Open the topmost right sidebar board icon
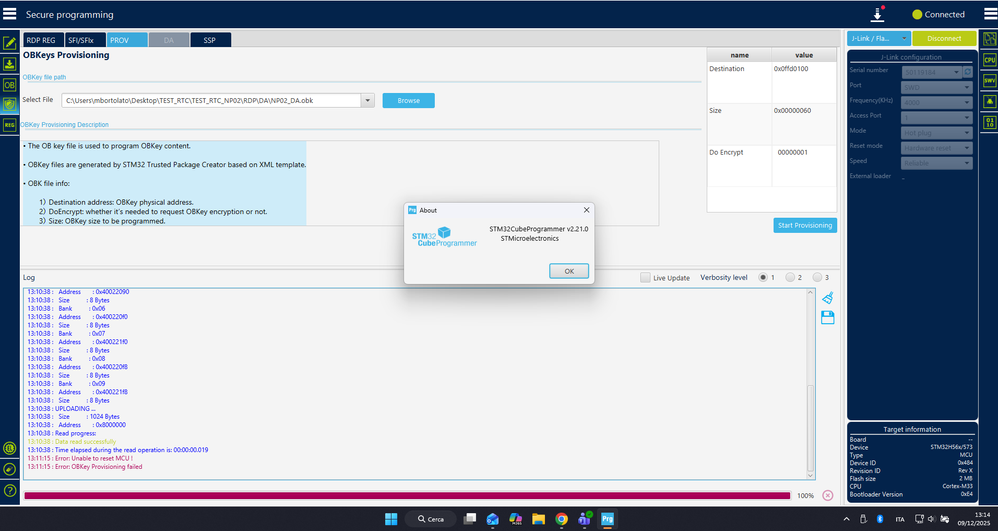Image resolution: width=998 pixels, height=531 pixels. point(990,39)
